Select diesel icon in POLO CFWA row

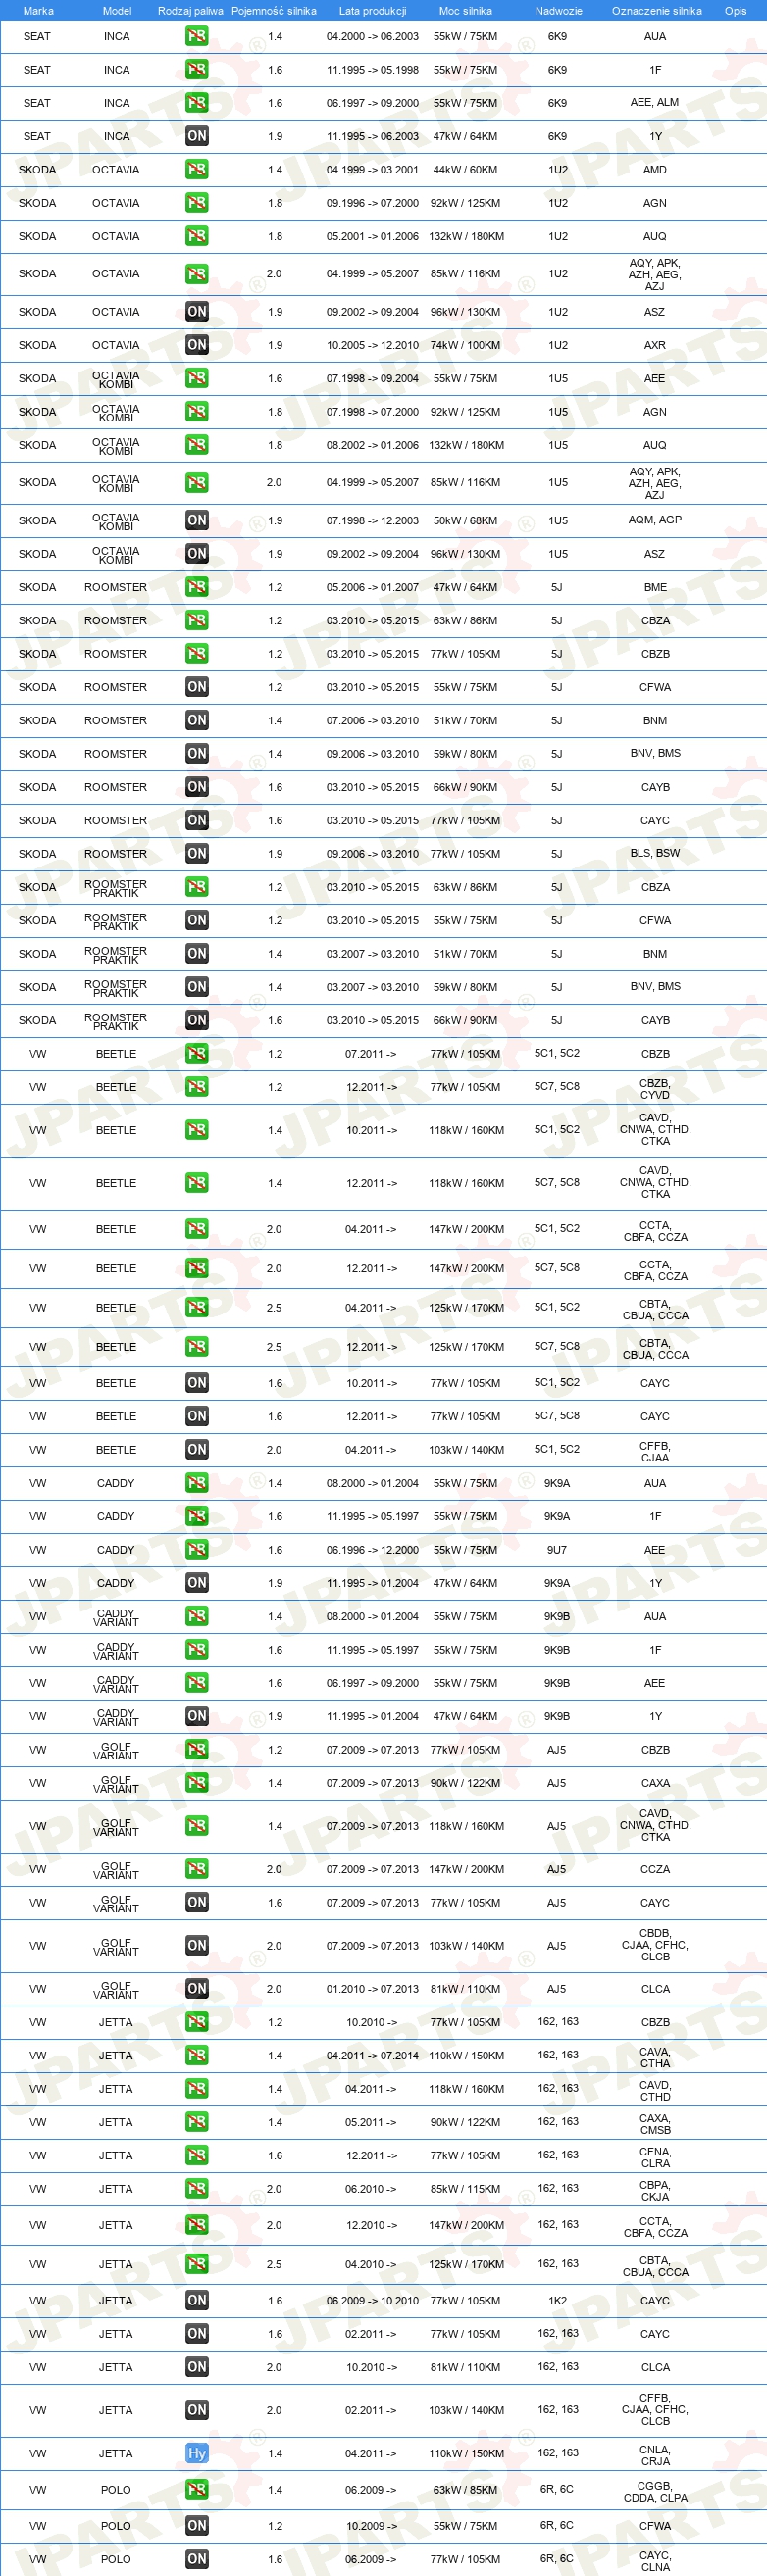pyautogui.click(x=197, y=2526)
